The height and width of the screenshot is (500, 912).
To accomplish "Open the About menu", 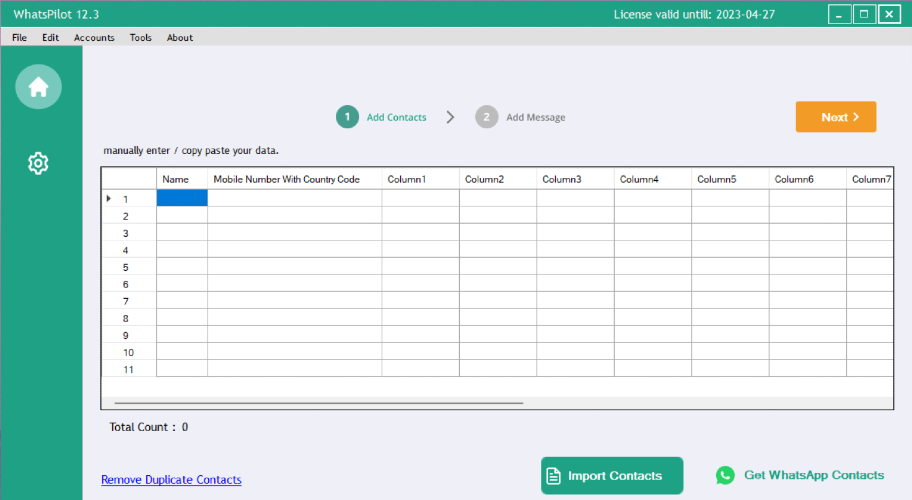I will 180,37.
